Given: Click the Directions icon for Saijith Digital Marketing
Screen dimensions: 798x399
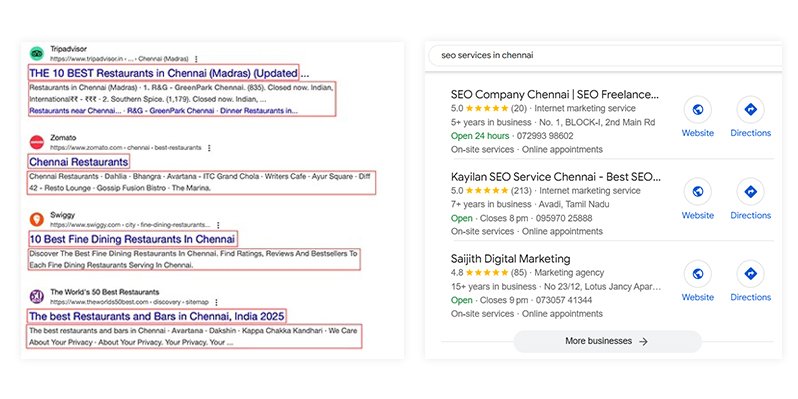Looking at the screenshot, I should pos(751,274).
